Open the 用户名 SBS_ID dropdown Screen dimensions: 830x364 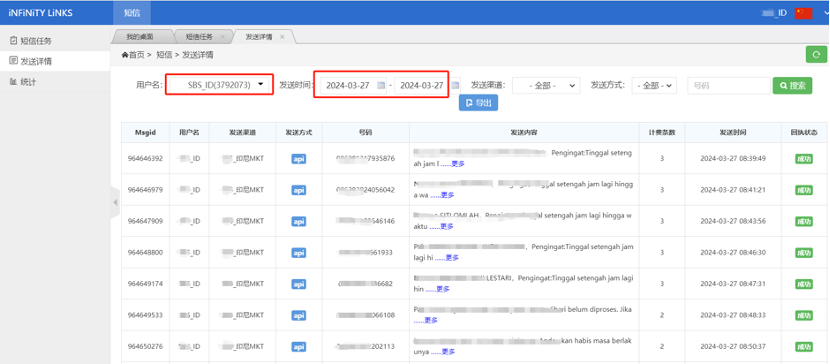click(x=220, y=85)
